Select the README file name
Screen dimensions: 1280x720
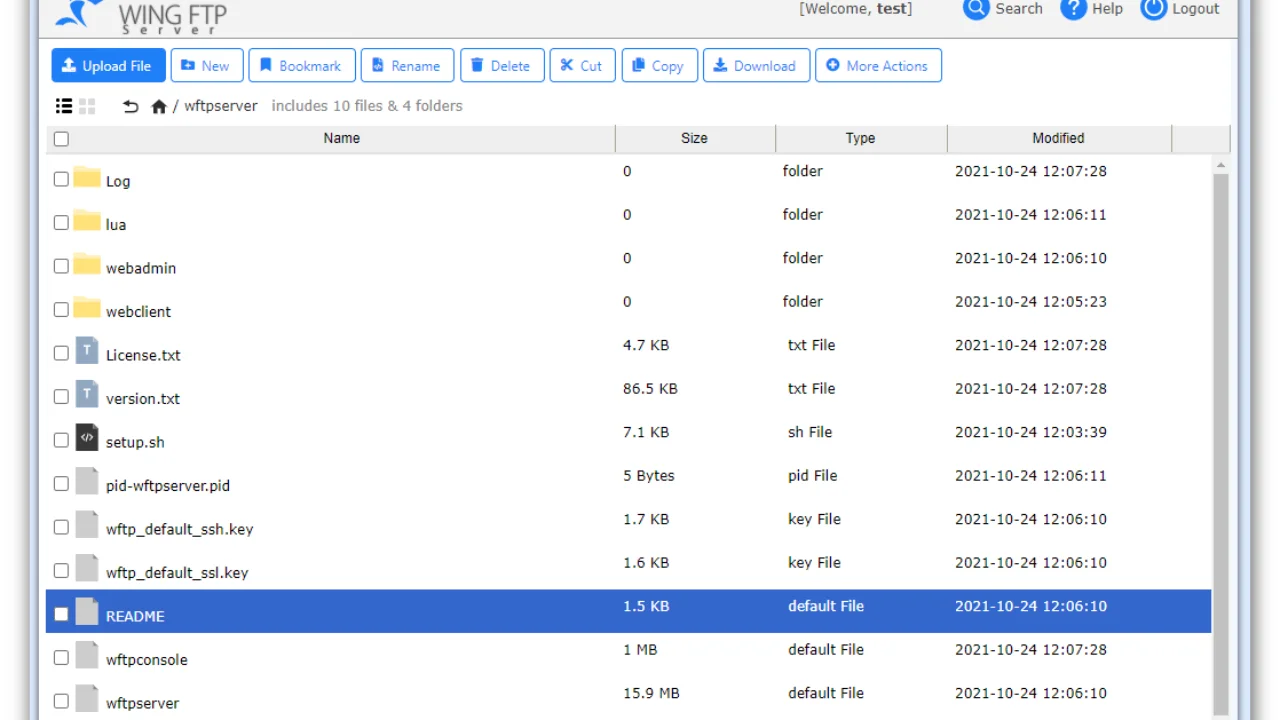[x=135, y=616]
